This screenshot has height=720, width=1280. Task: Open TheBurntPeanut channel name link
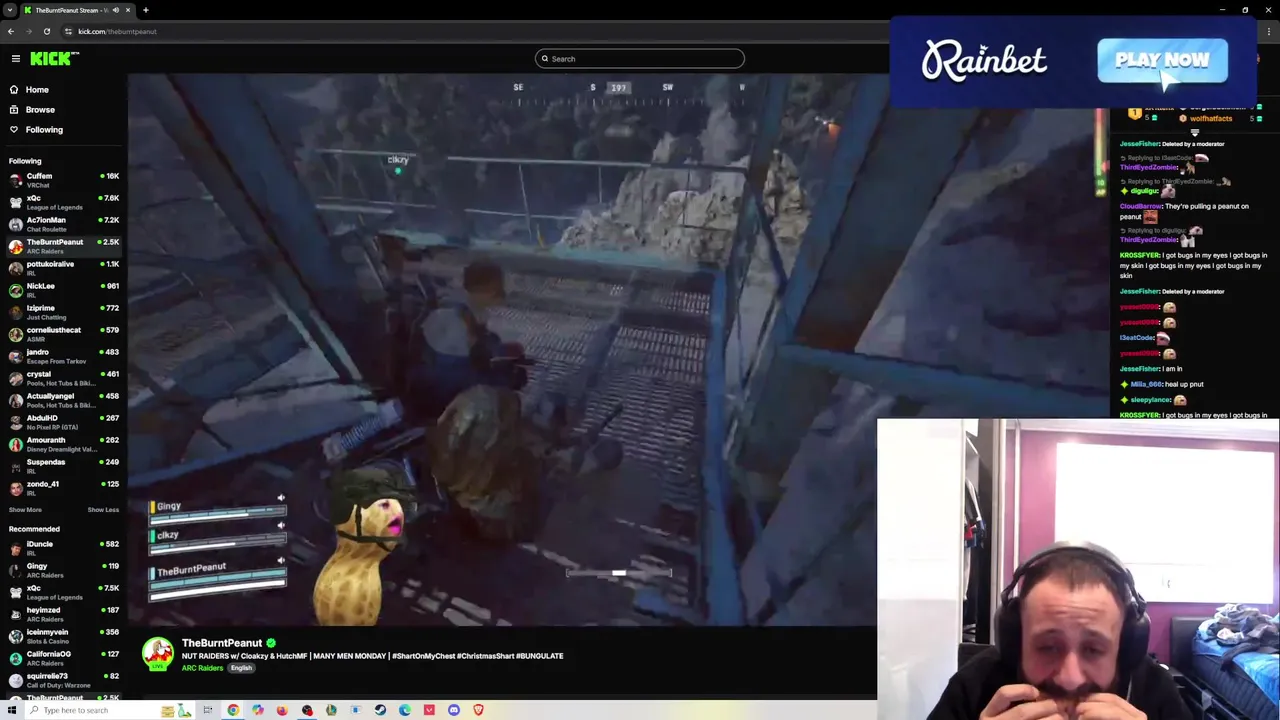[221, 643]
